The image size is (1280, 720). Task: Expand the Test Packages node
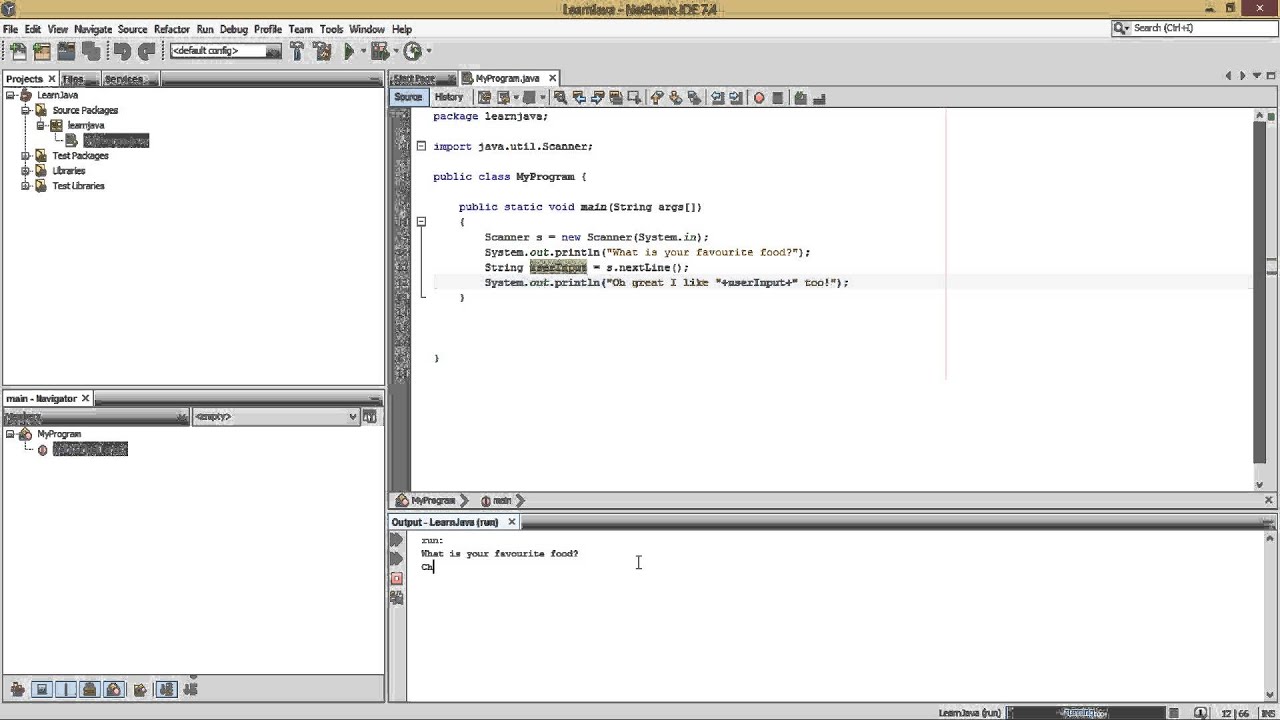[25, 156]
